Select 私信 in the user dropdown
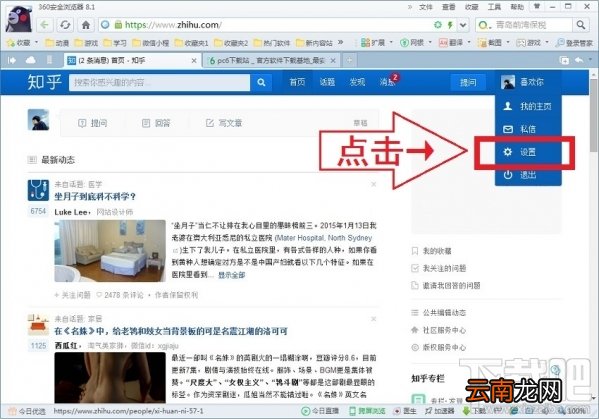 [x=528, y=129]
